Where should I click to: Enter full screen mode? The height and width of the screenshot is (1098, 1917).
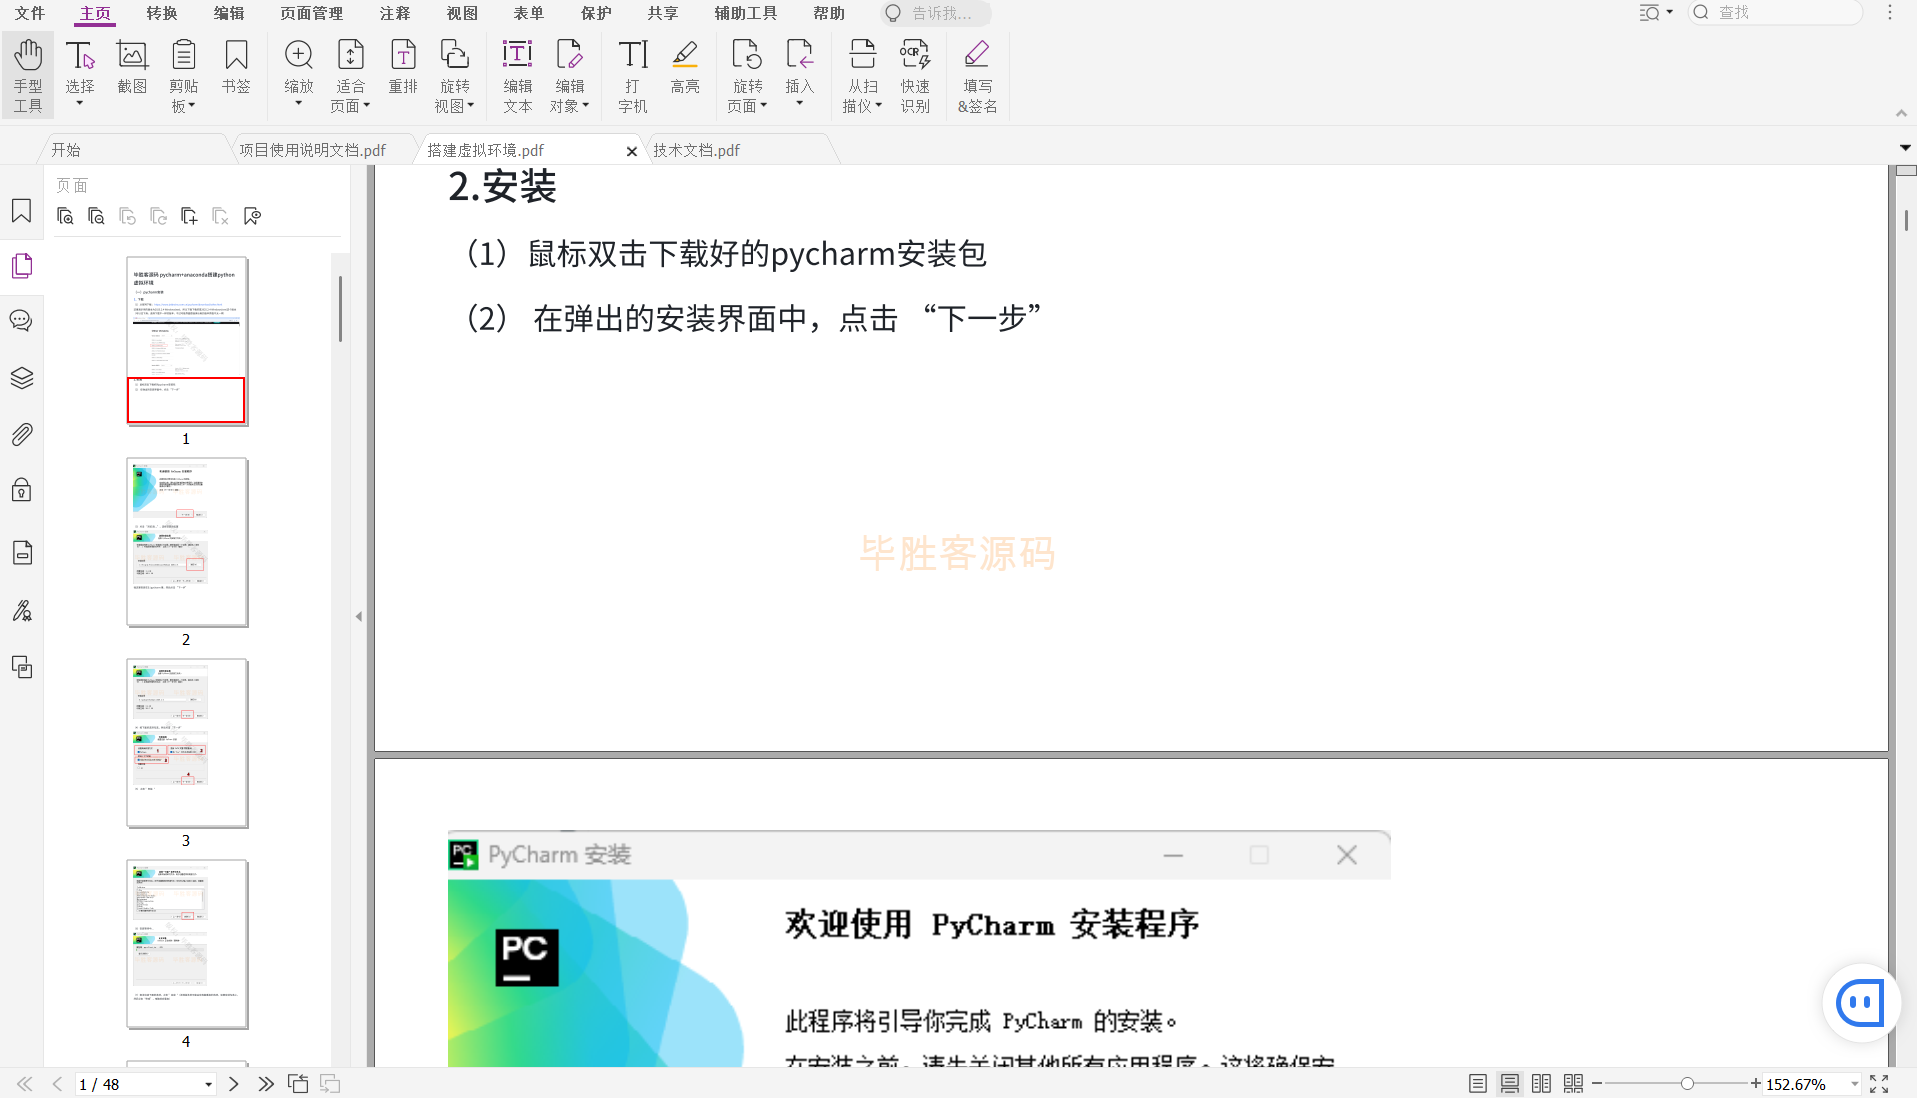point(1879,1084)
